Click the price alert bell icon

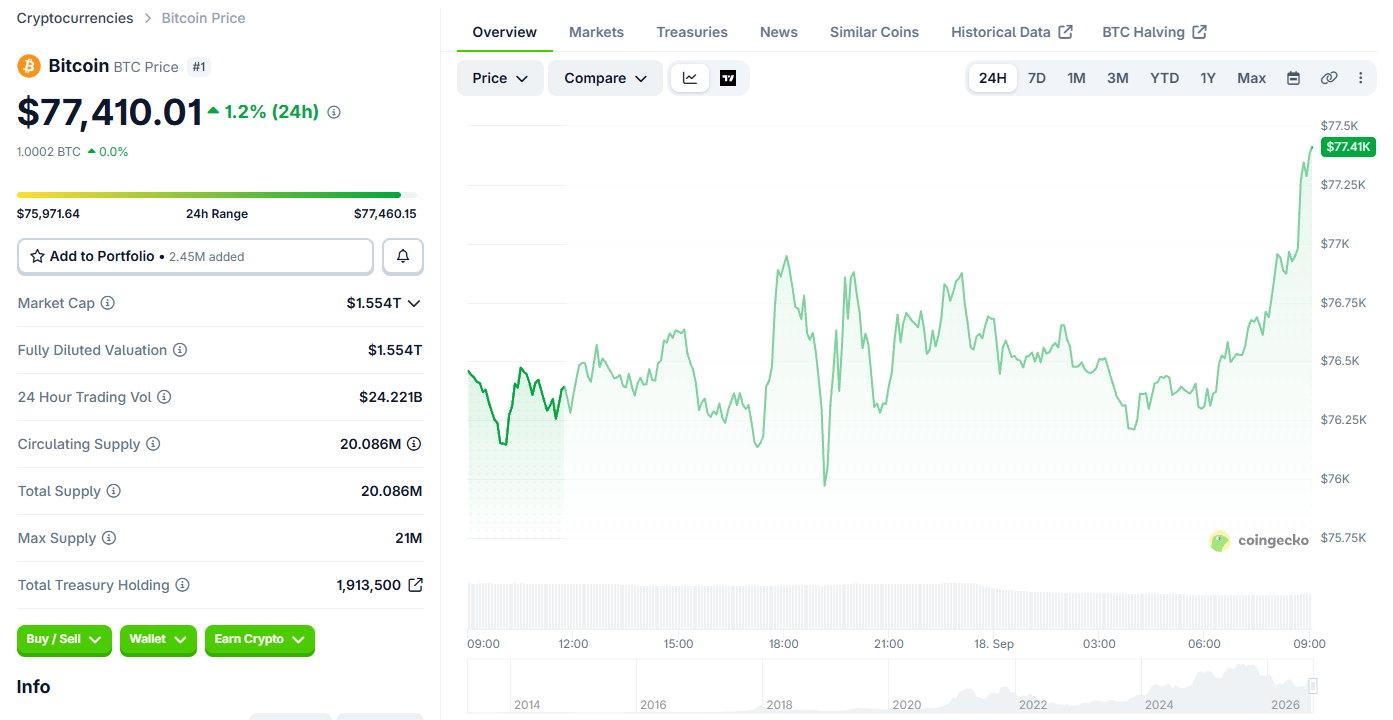(x=403, y=256)
